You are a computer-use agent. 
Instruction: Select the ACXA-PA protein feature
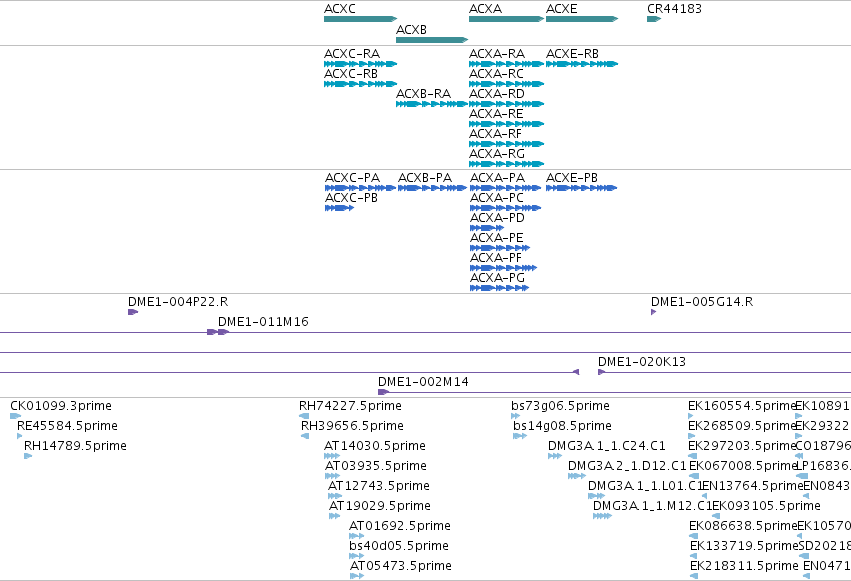(505, 188)
